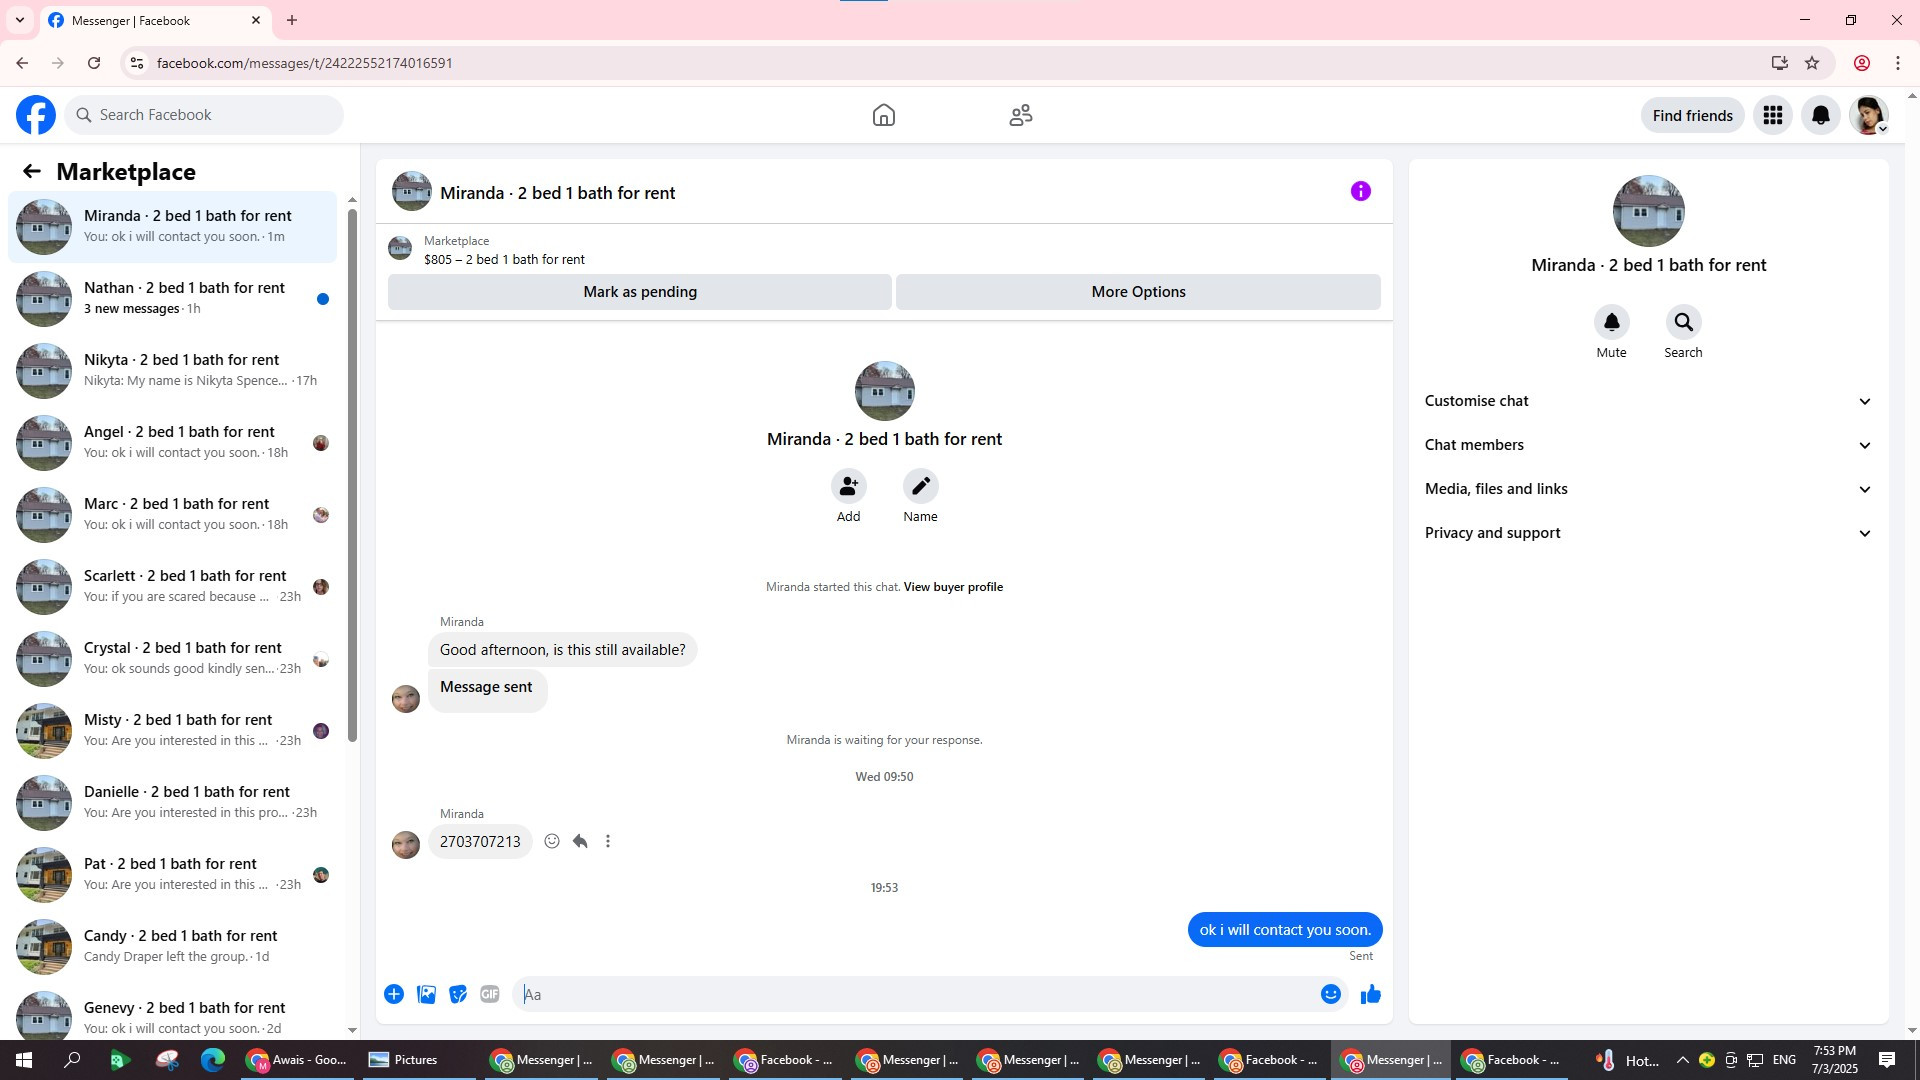Reply to the 2703707213 message
This screenshot has height=1080, width=1920.
click(580, 842)
